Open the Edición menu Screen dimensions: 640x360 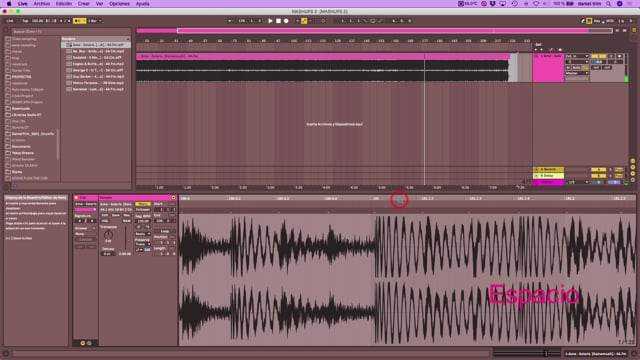click(x=64, y=4)
